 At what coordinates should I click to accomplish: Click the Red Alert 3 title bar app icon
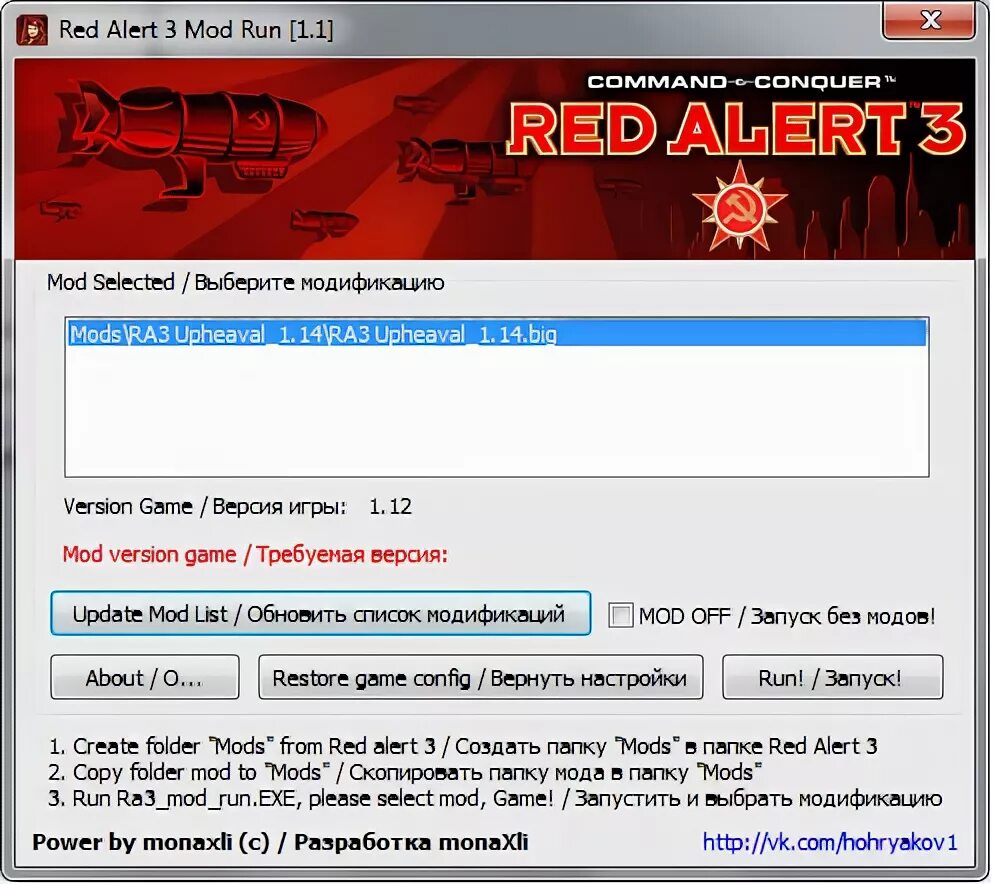click(x=32, y=30)
